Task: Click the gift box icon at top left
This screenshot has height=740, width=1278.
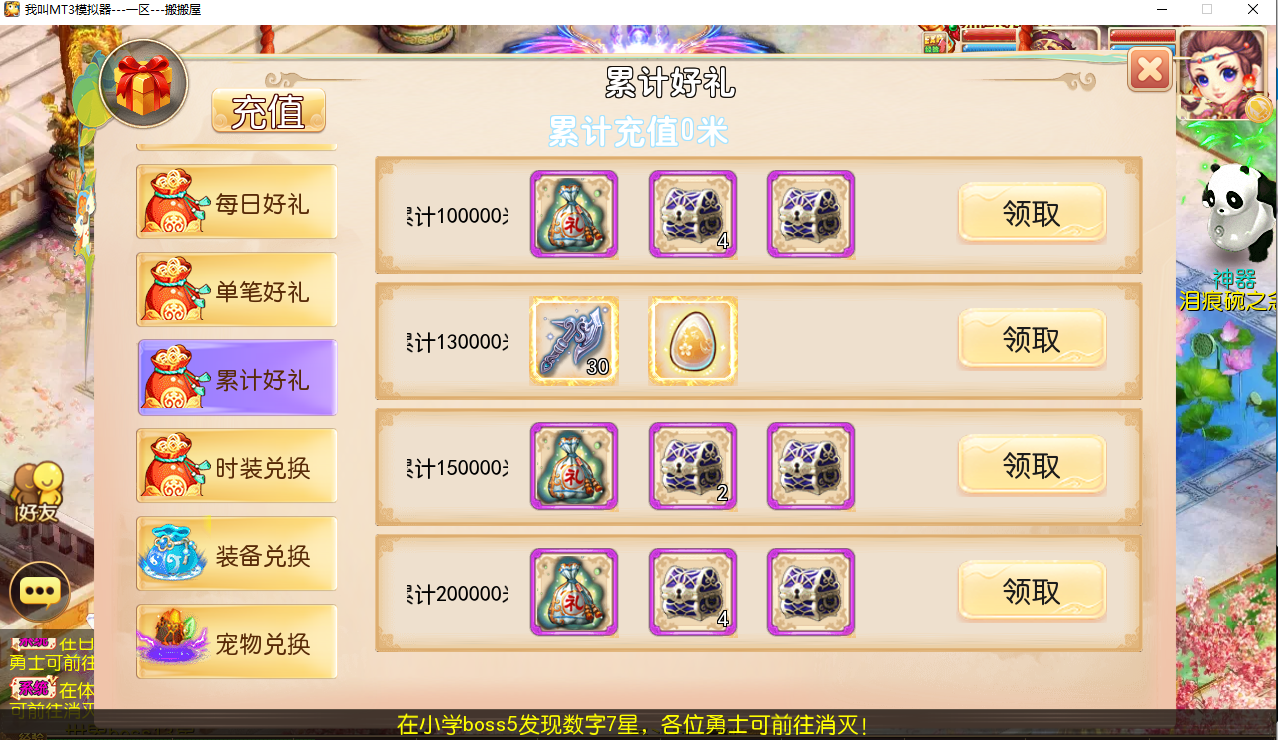Action: pos(144,84)
